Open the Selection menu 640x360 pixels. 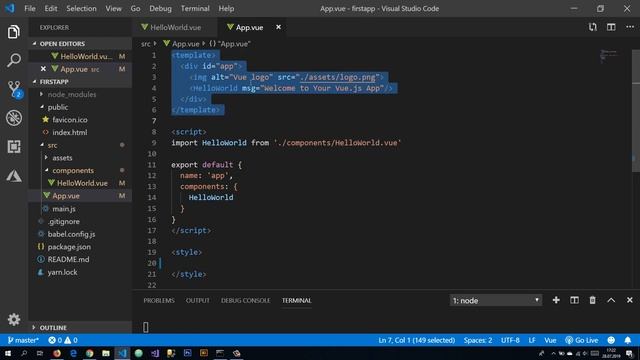pos(81,8)
